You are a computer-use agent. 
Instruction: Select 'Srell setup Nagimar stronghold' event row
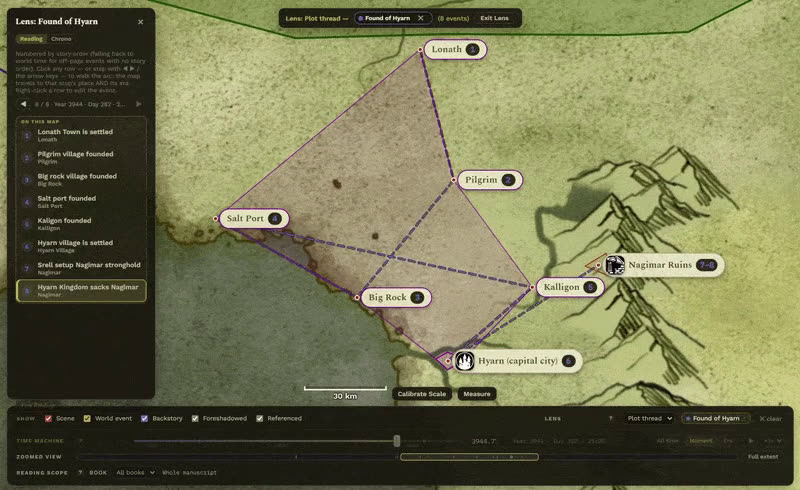click(82, 268)
